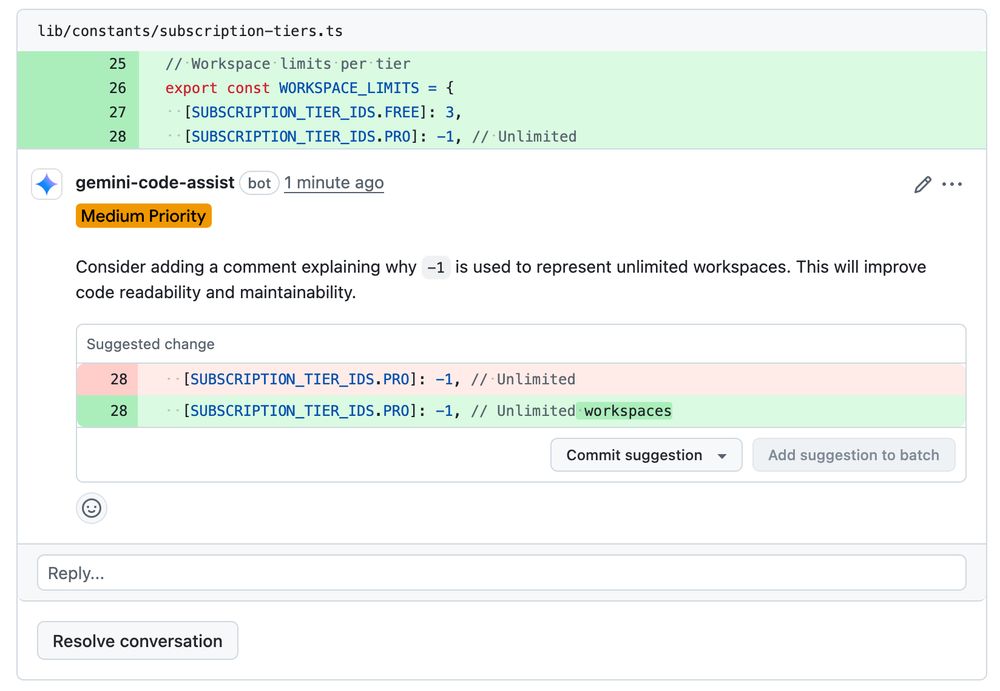Open the three-dot comment options menu

click(952, 184)
